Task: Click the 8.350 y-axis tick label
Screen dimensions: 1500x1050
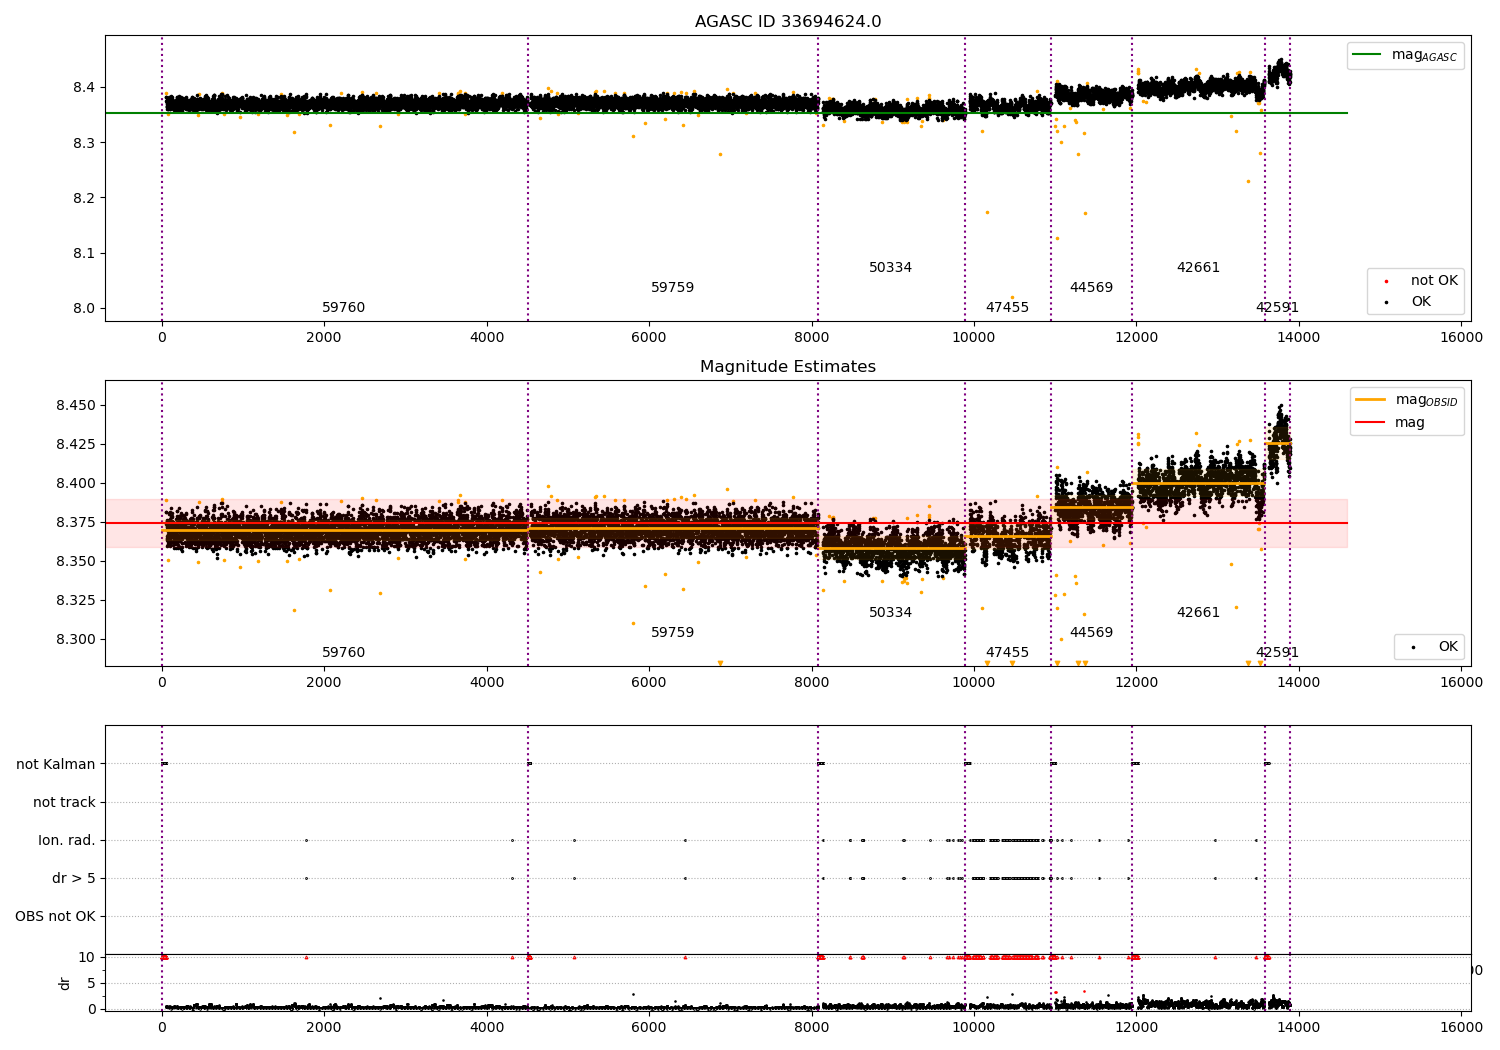Action: [76, 562]
